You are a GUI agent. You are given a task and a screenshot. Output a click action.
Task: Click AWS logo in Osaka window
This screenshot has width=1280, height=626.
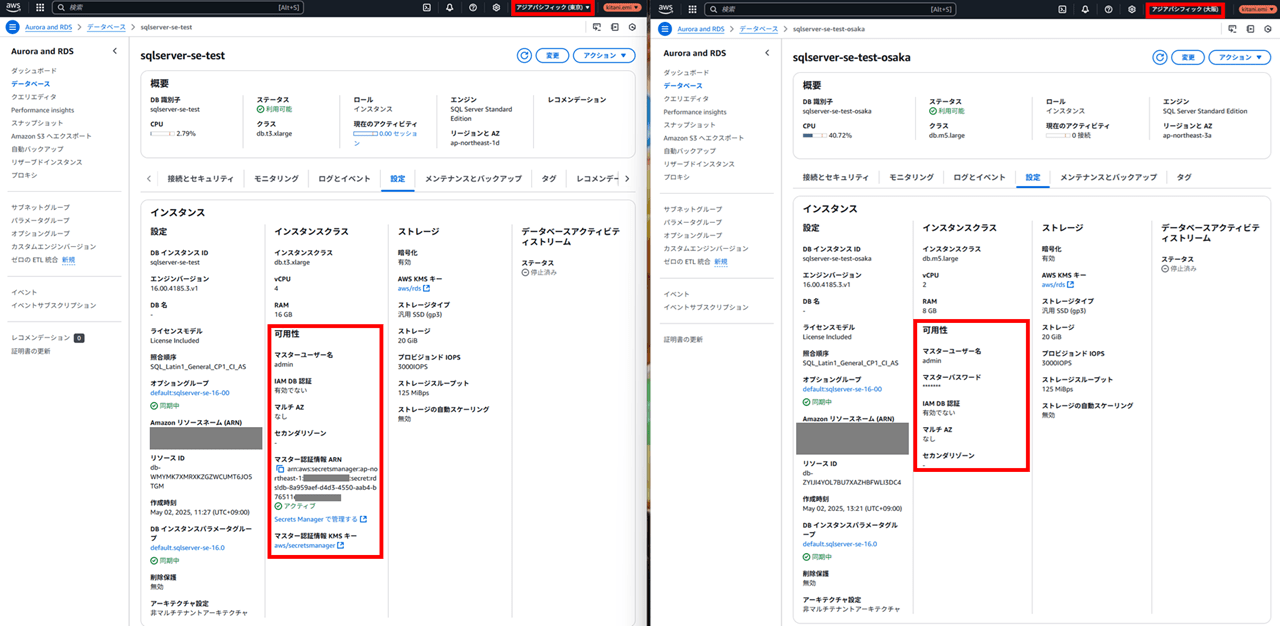coord(665,8)
